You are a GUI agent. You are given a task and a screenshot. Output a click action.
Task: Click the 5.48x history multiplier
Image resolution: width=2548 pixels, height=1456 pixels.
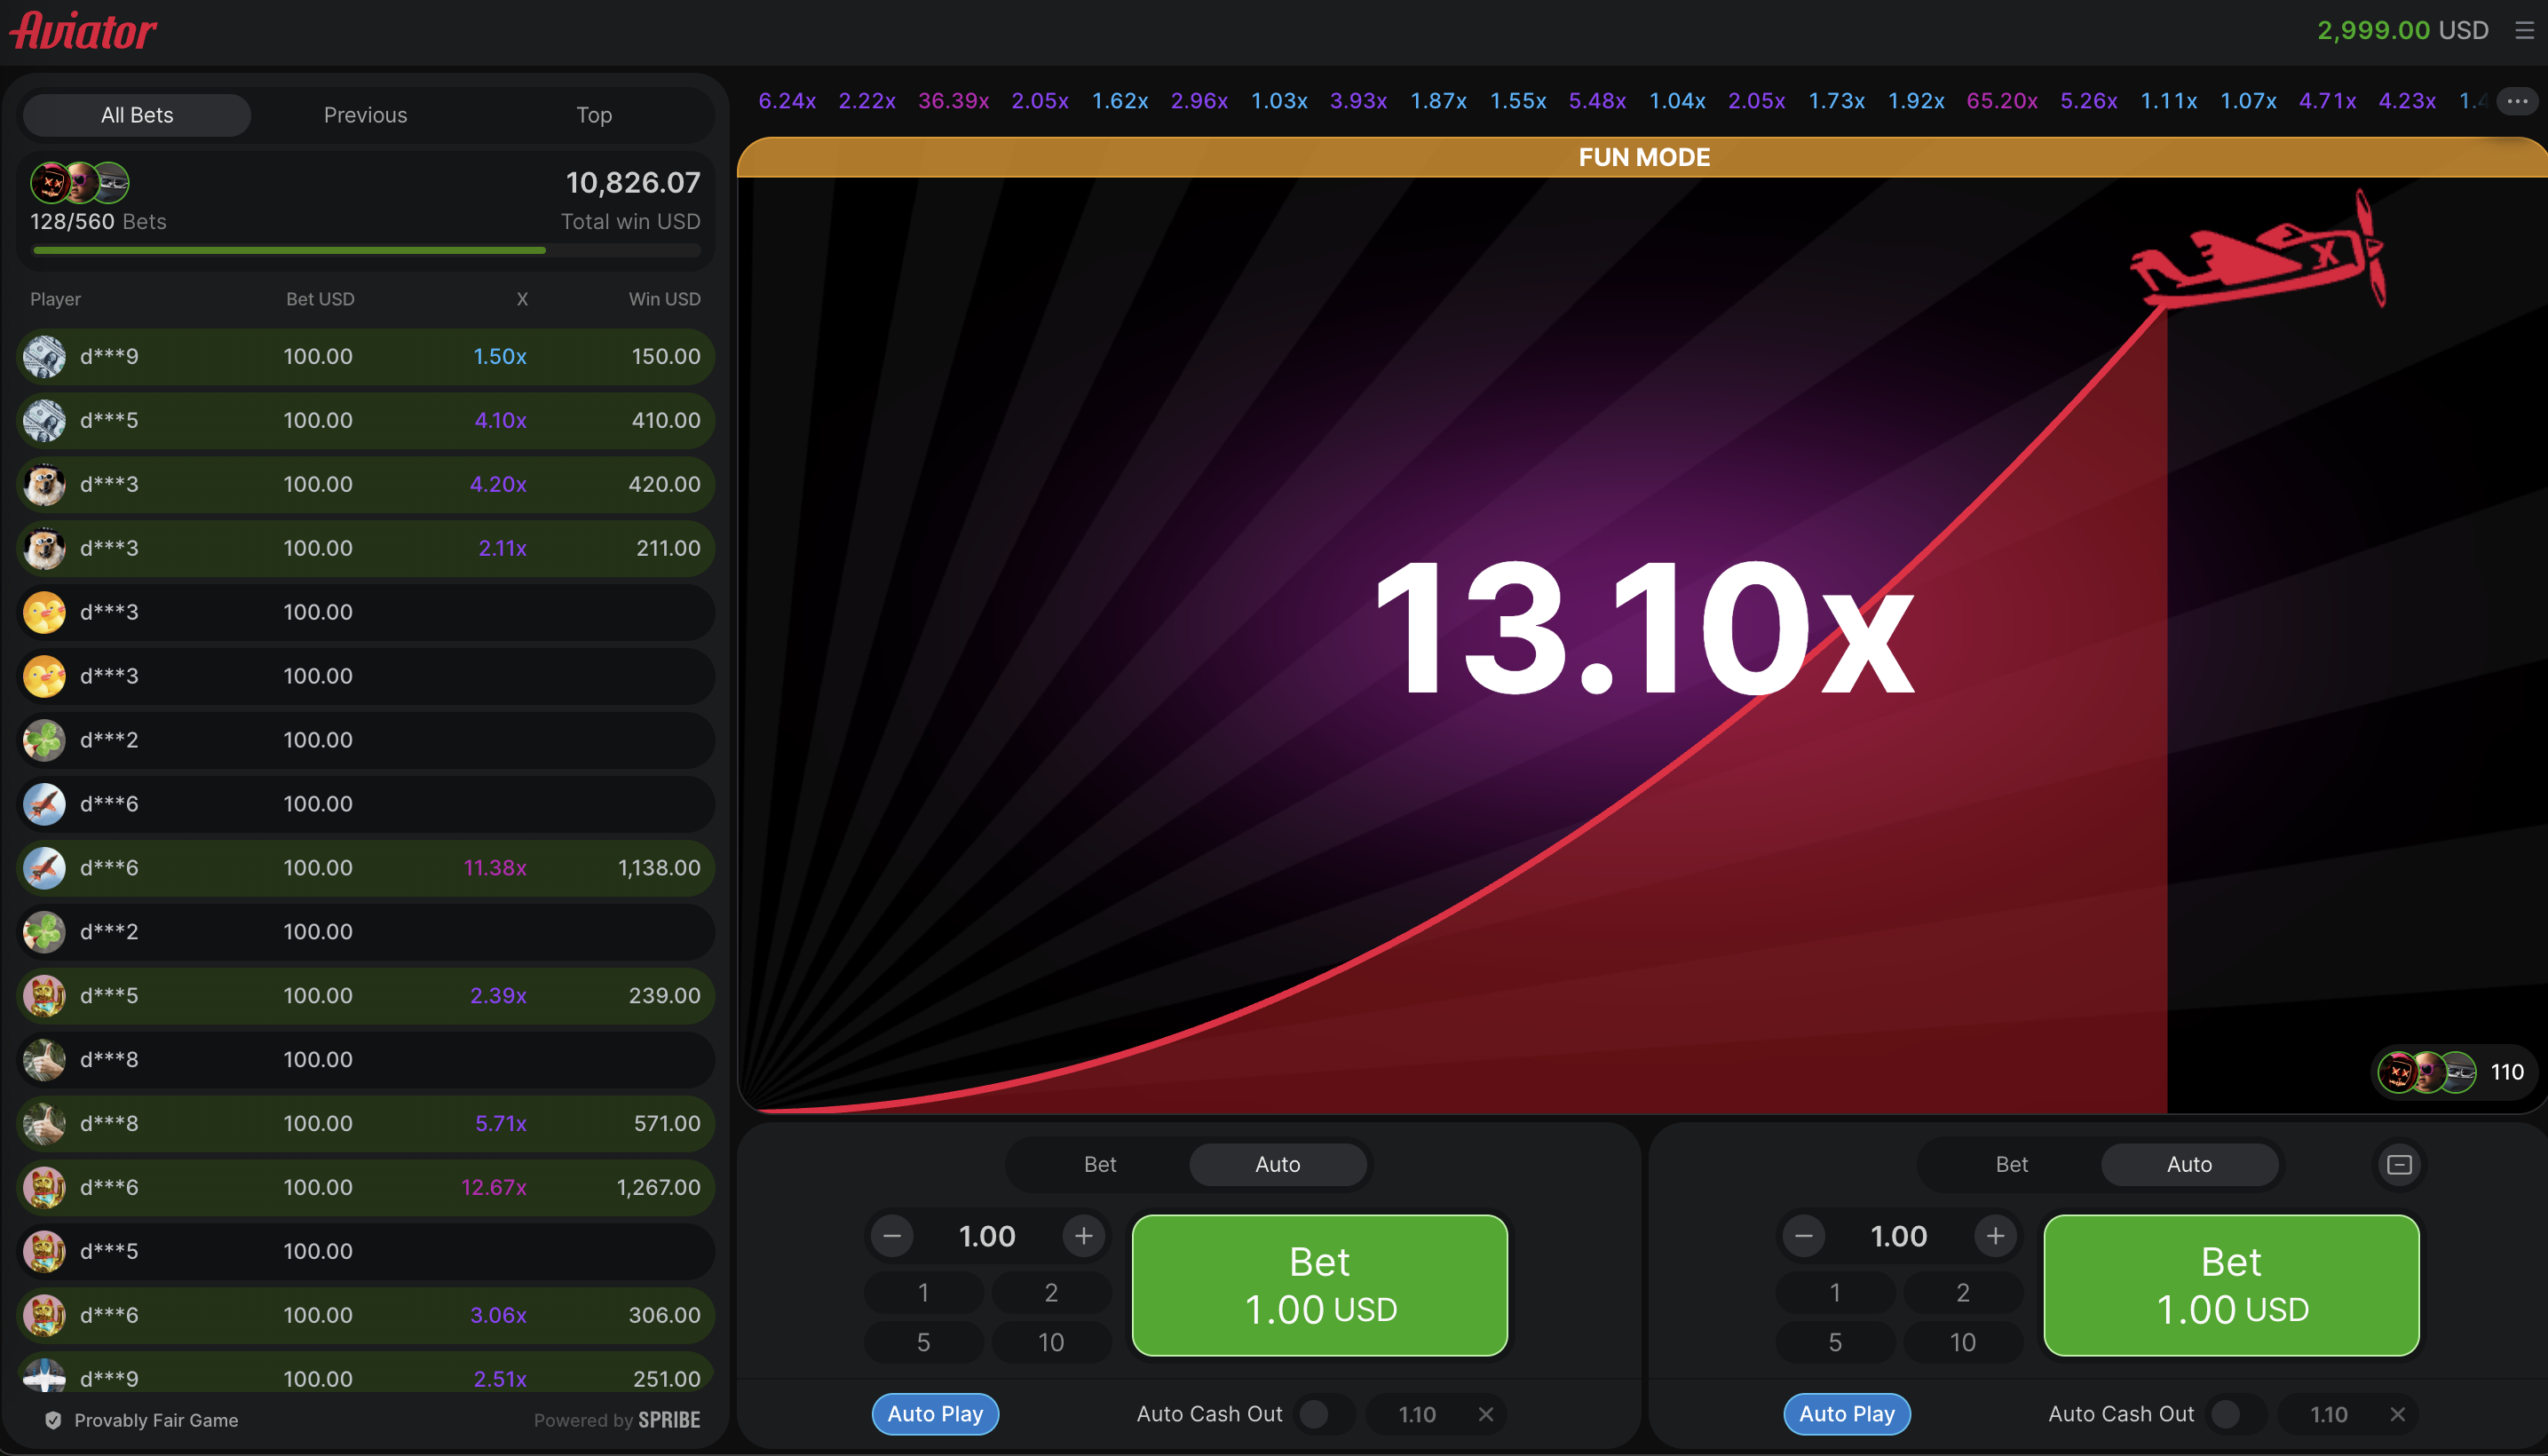1597,101
